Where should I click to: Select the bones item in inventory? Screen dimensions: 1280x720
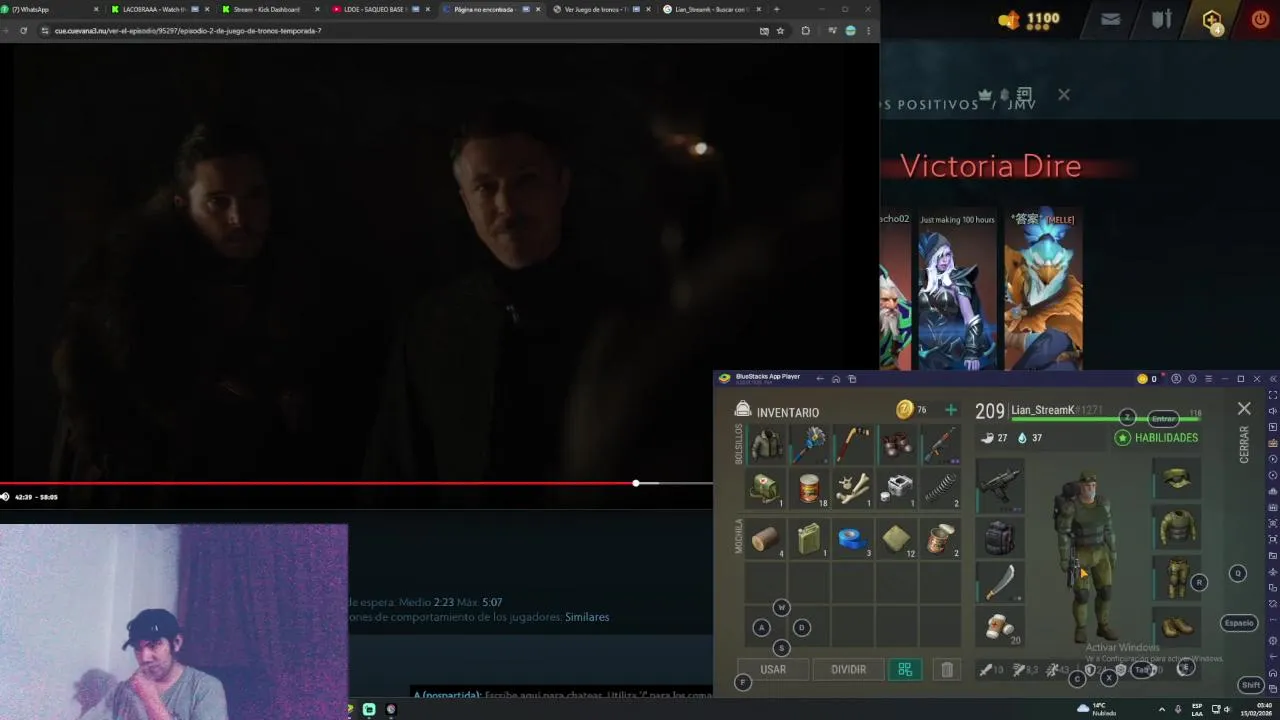click(853, 488)
